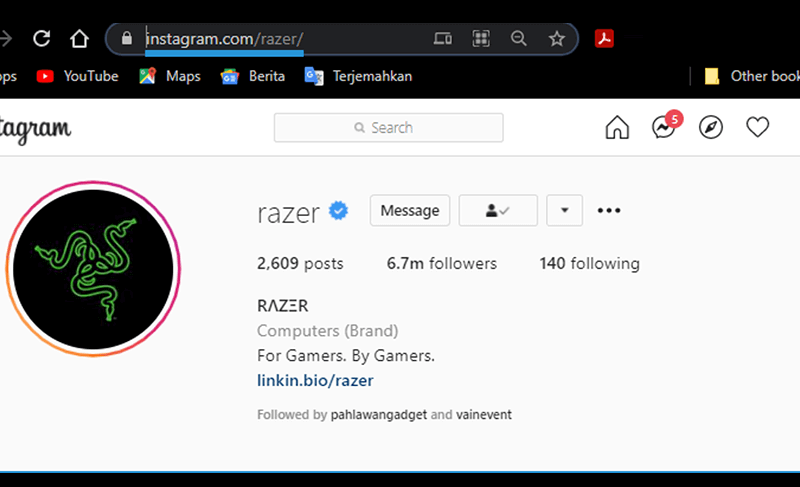This screenshot has width=800, height=487.
Task: Open activity notifications heart icon
Action: click(x=758, y=127)
